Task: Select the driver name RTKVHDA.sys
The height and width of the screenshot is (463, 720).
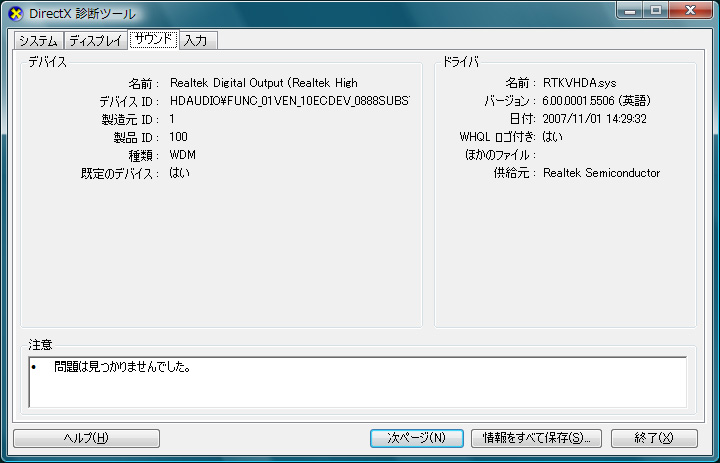Action: click(x=579, y=83)
